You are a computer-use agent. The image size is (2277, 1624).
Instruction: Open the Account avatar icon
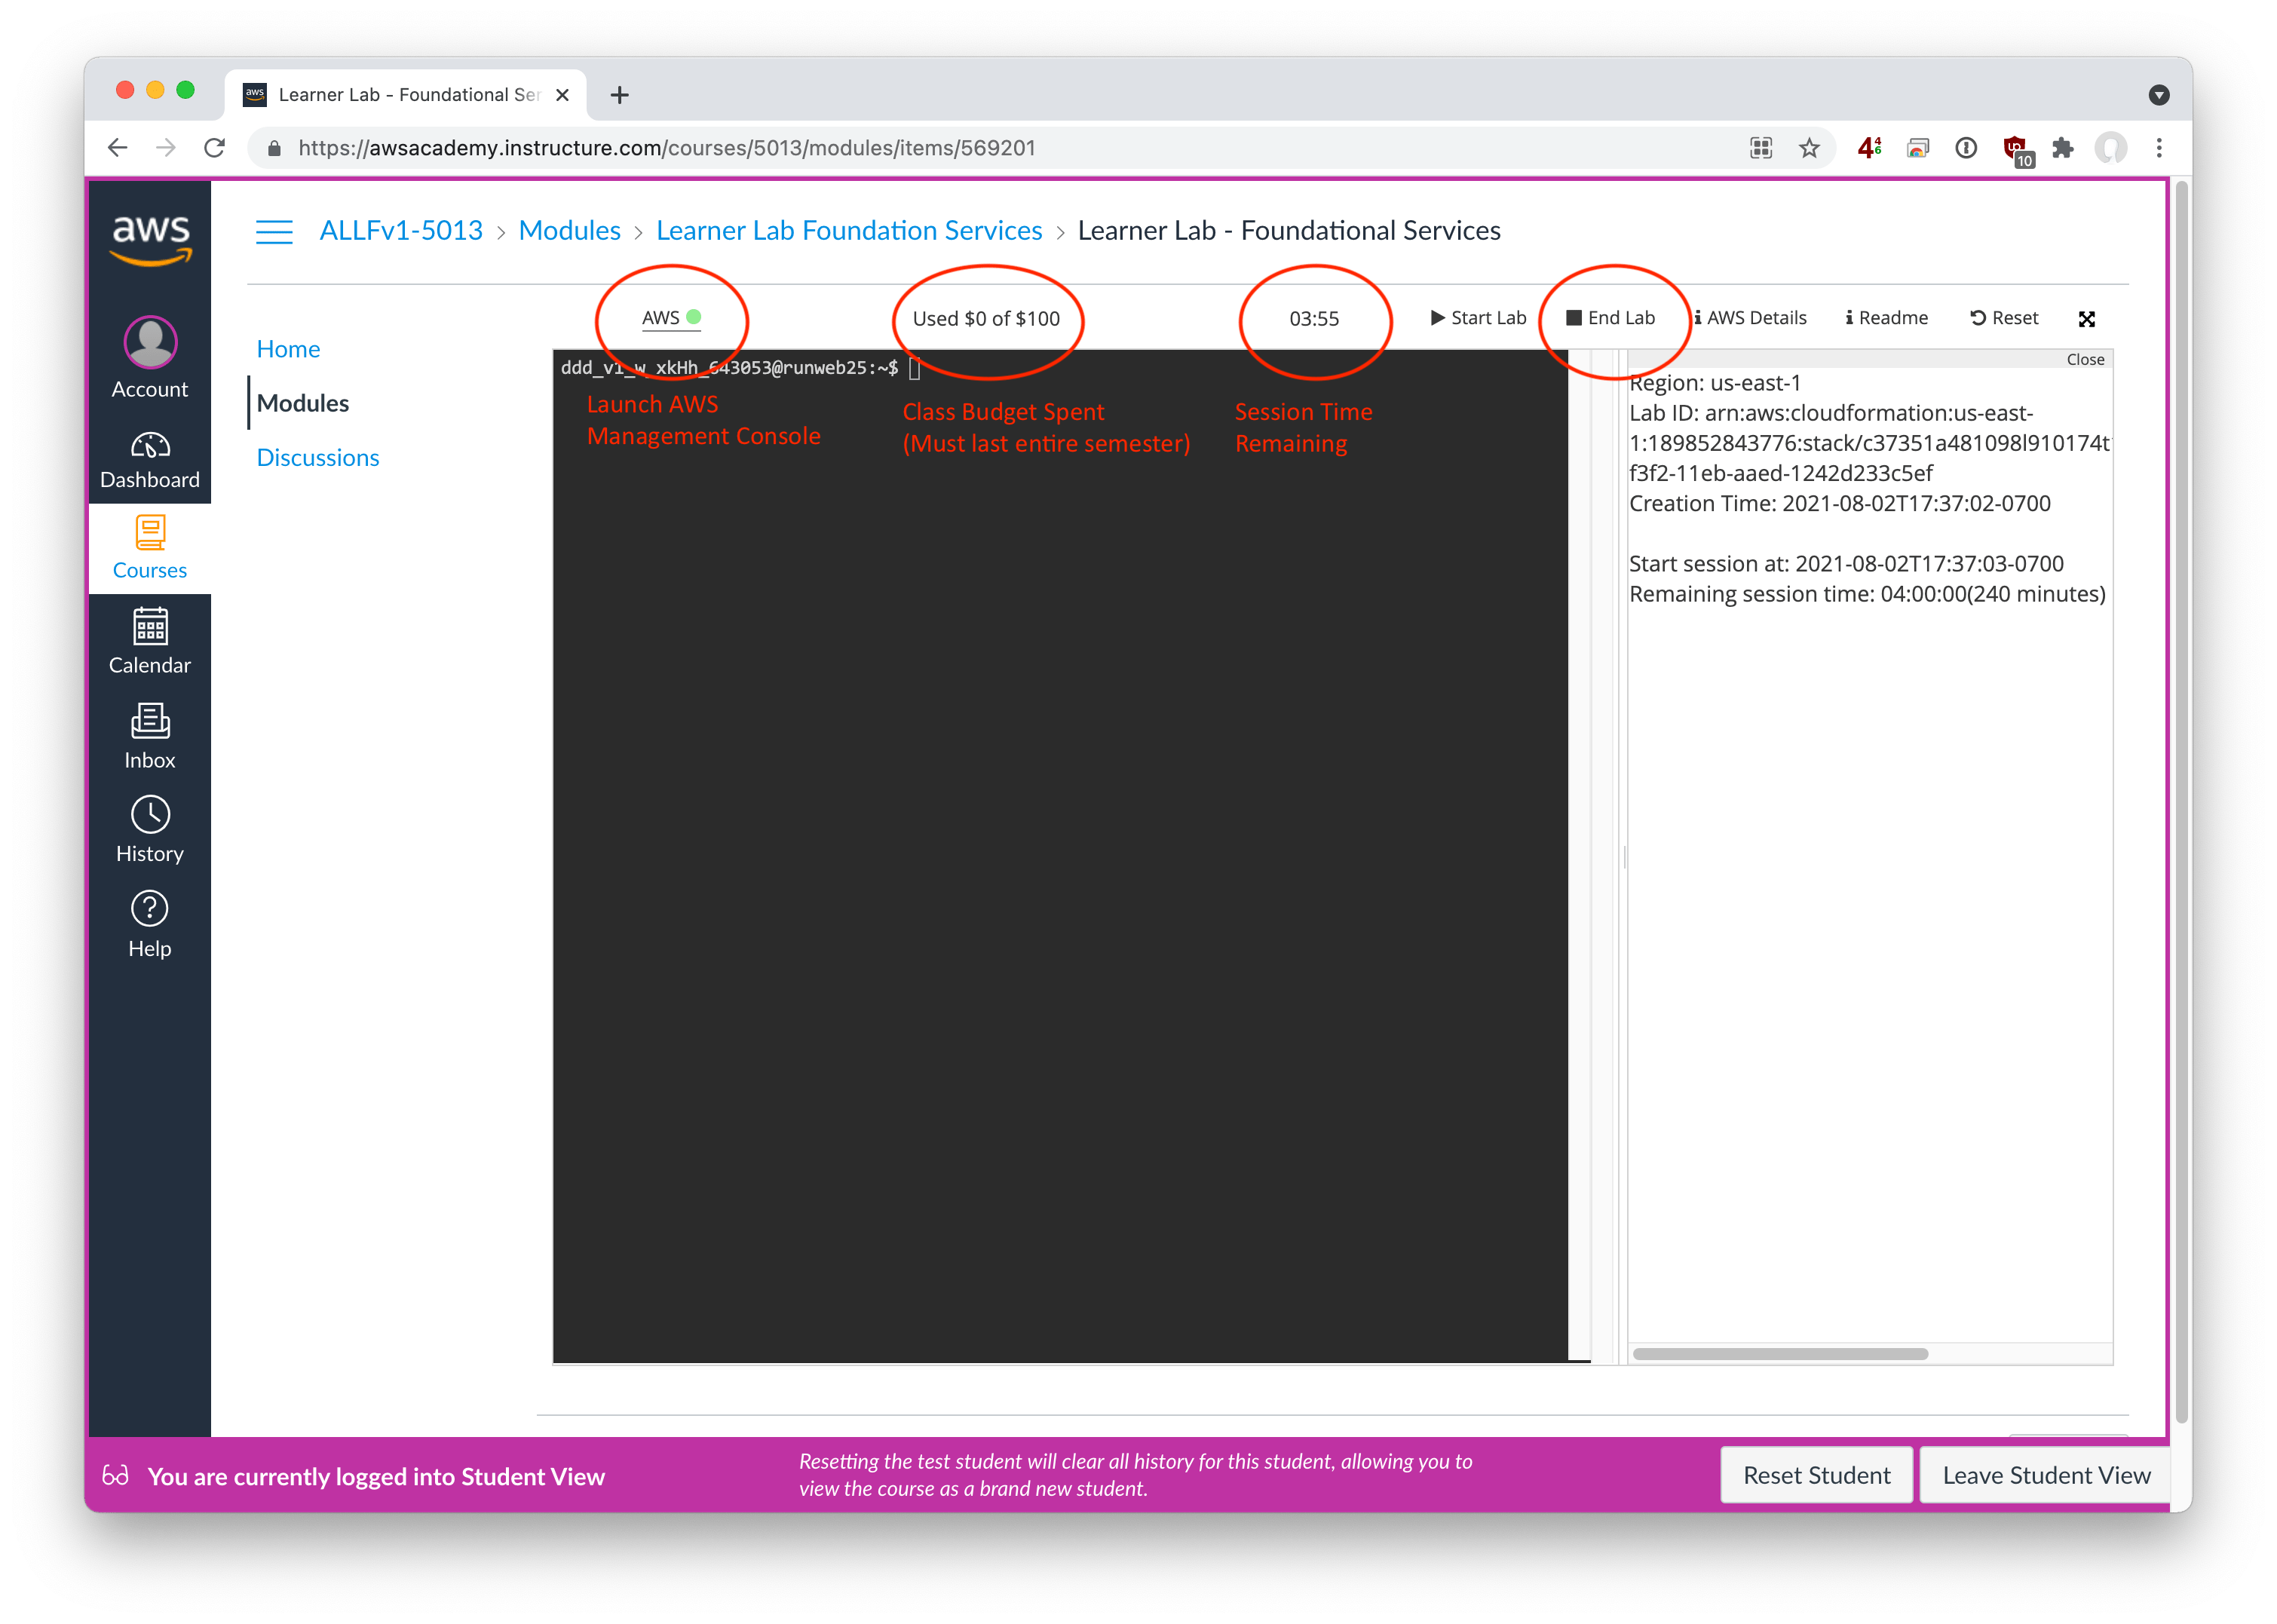pos(150,343)
